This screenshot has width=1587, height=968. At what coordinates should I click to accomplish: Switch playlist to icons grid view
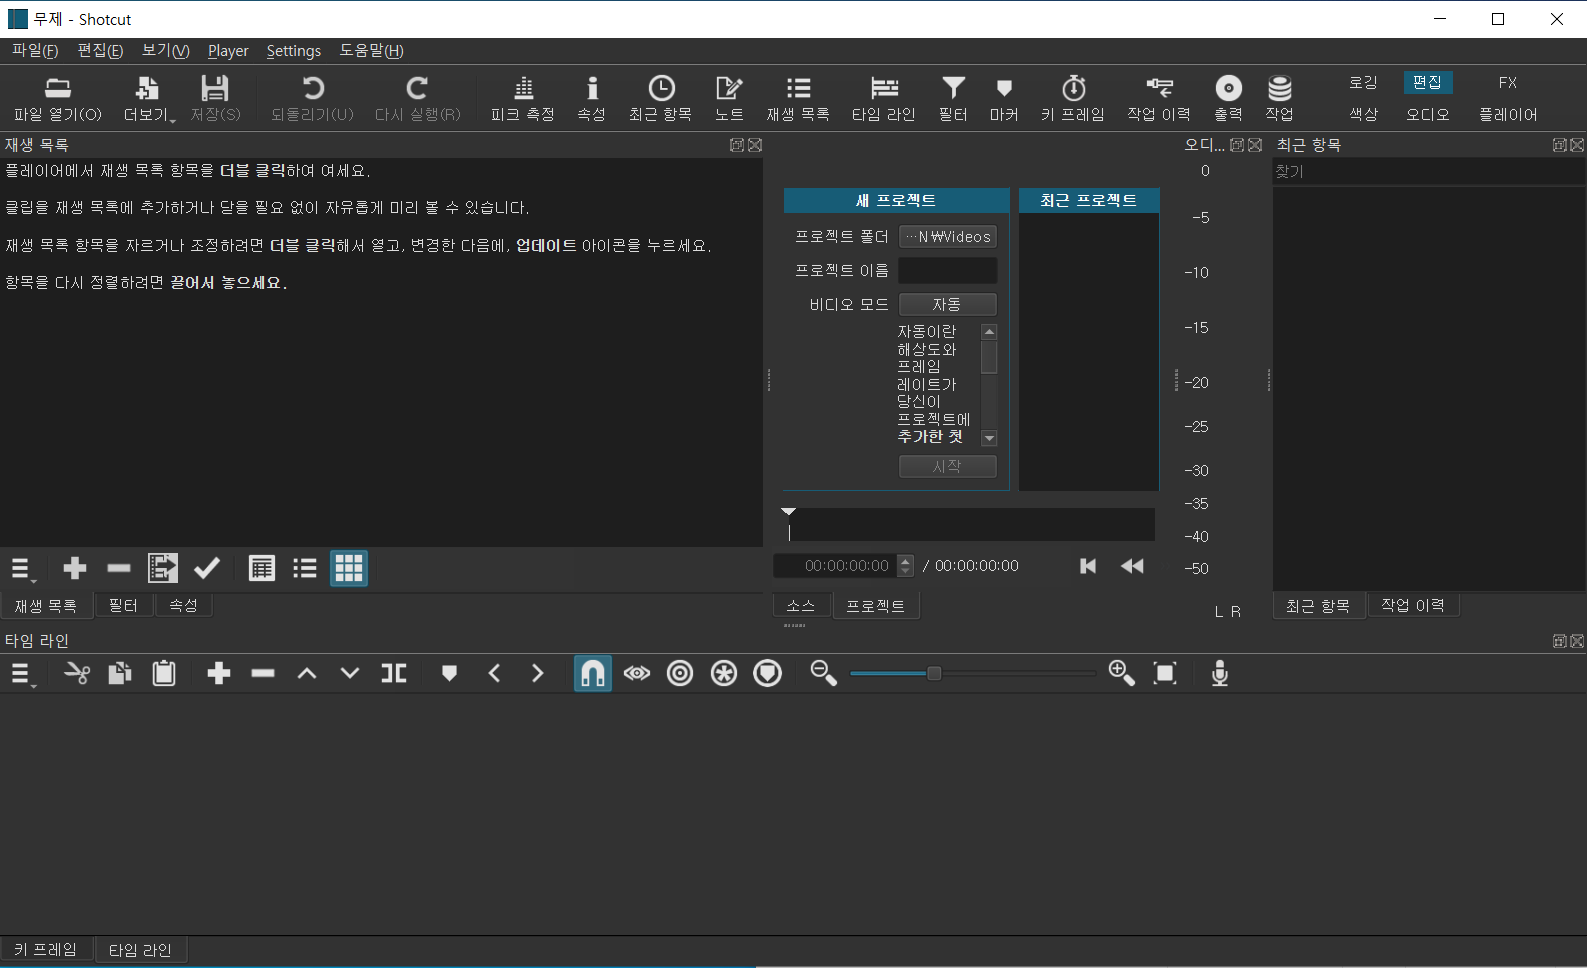point(349,569)
